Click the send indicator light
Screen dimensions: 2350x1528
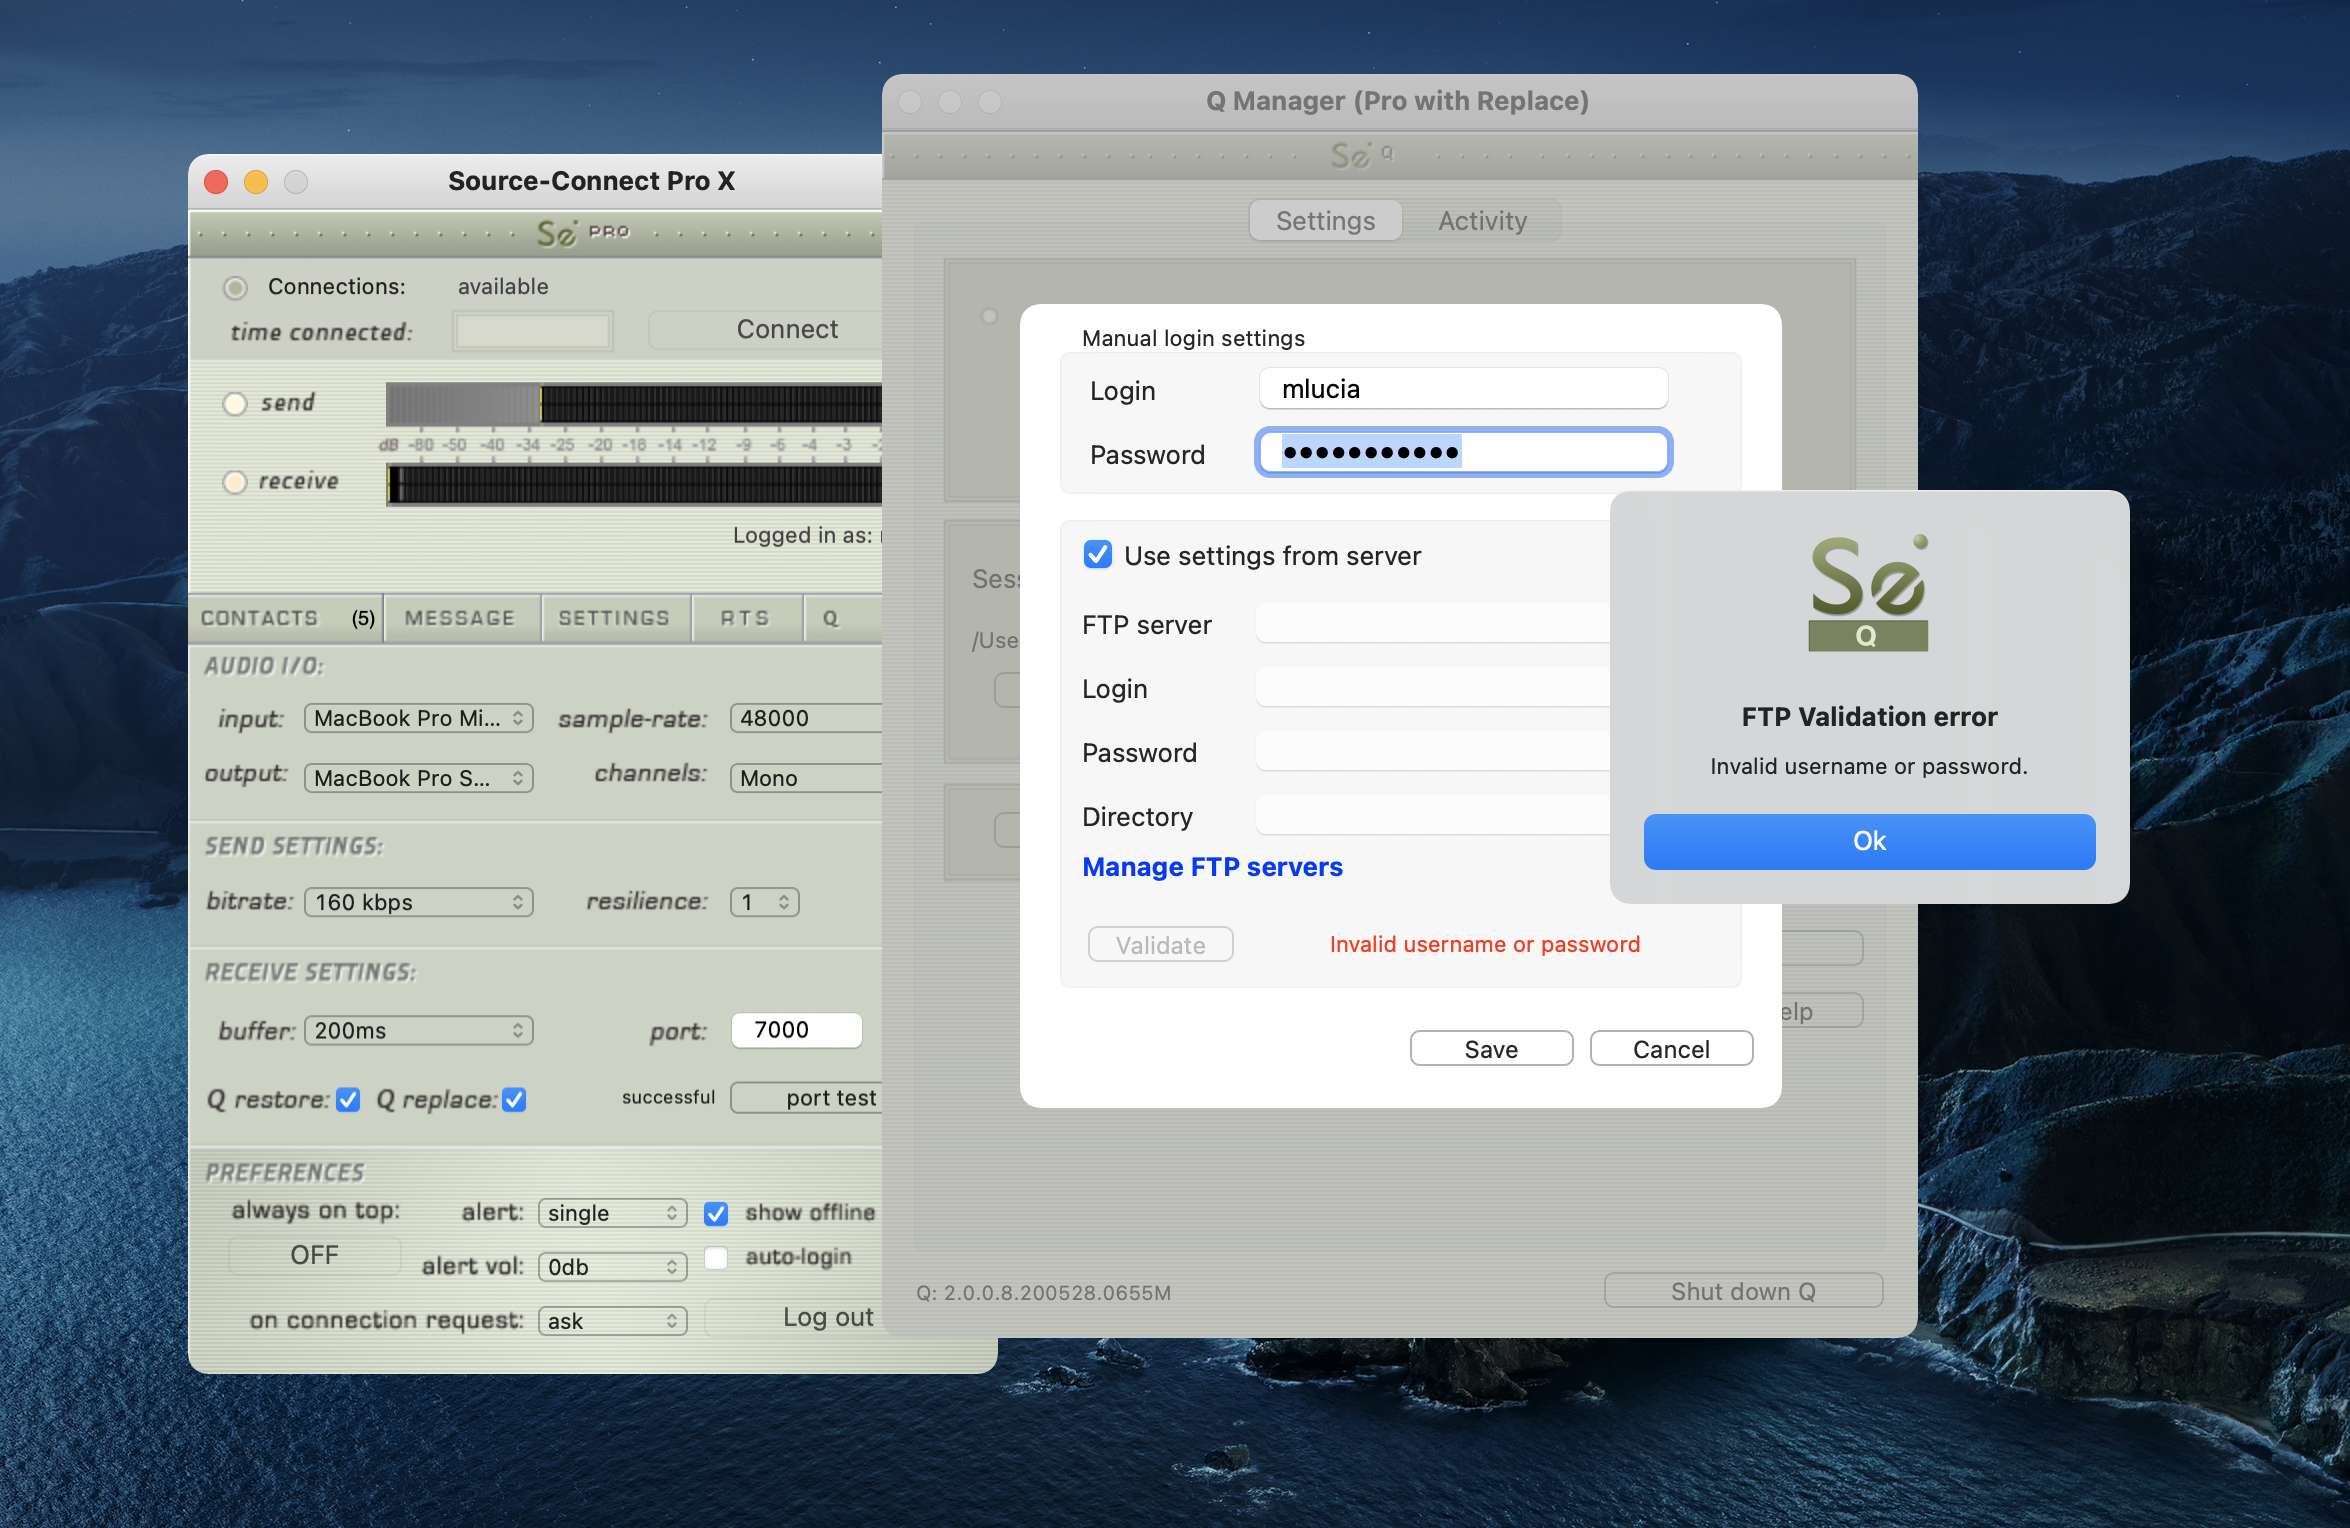pos(235,403)
